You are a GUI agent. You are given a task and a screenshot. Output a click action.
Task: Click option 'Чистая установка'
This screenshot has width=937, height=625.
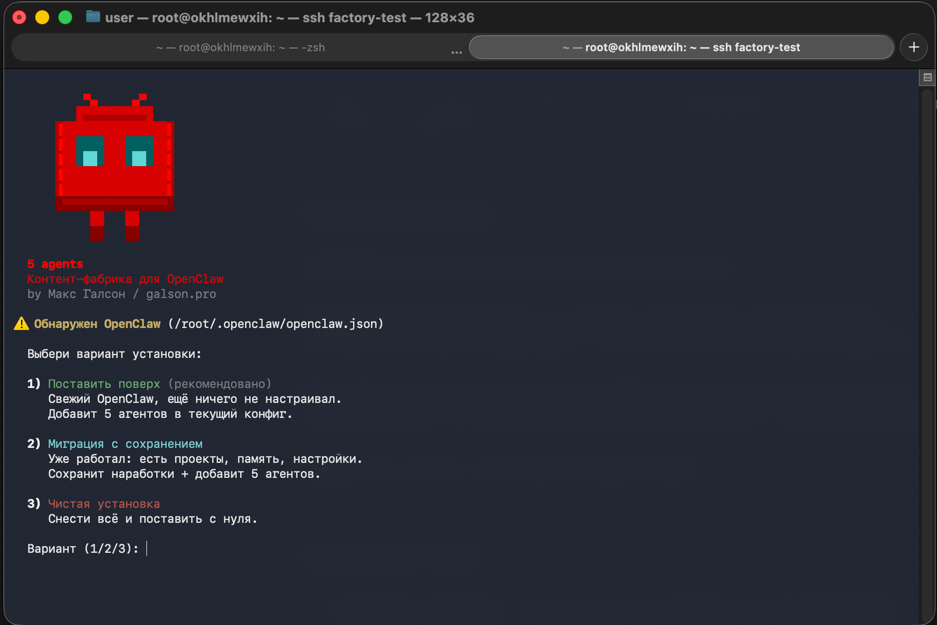point(104,504)
